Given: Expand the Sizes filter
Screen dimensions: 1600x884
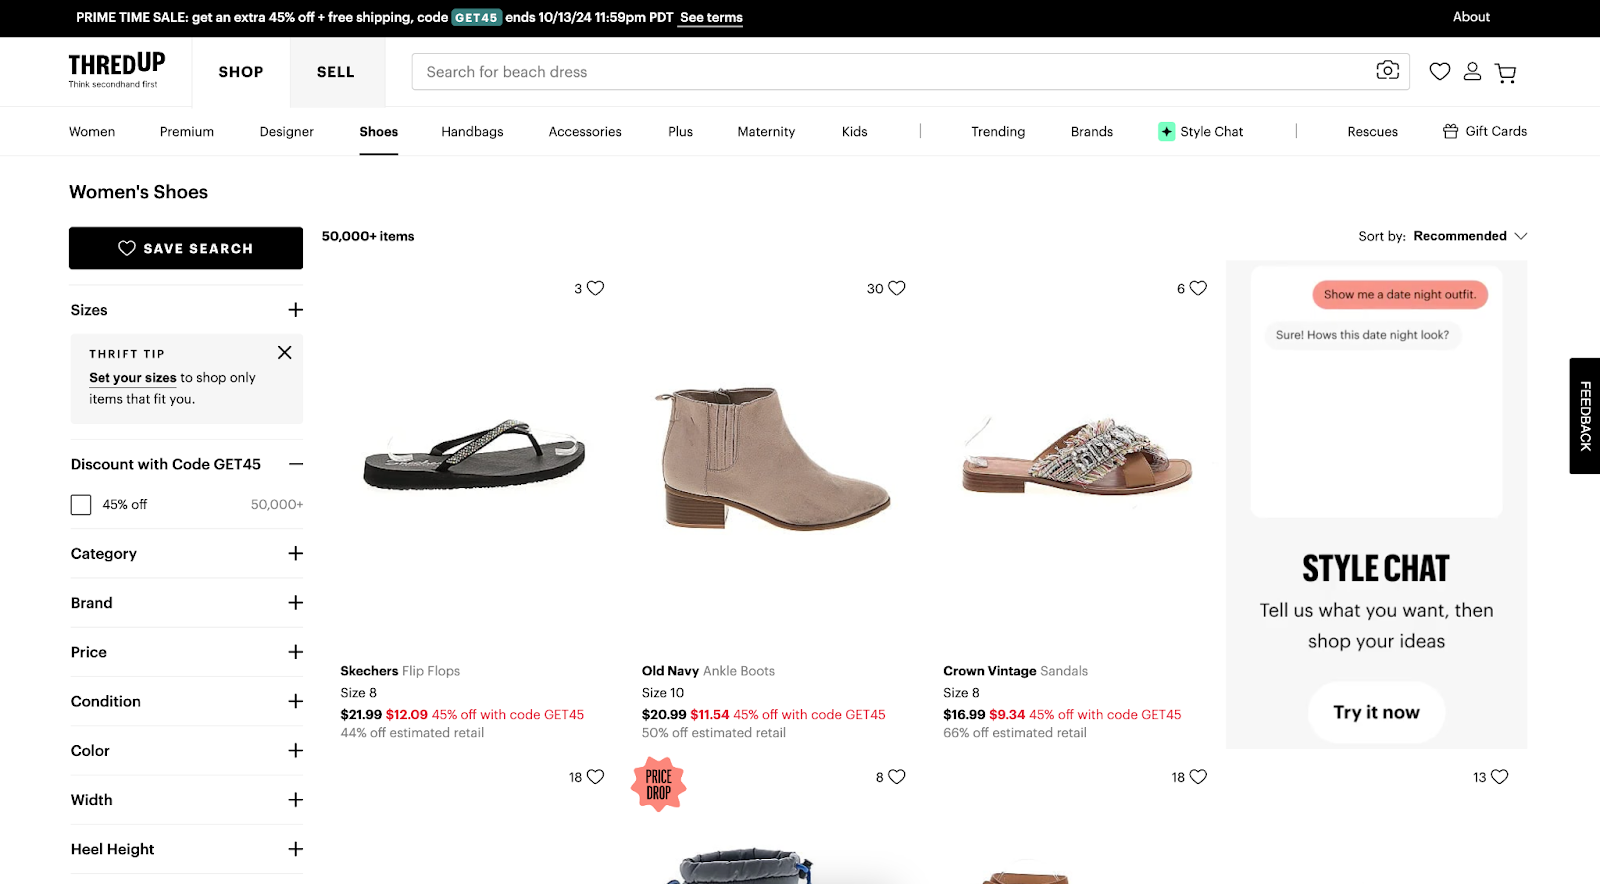Looking at the screenshot, I should (x=295, y=310).
